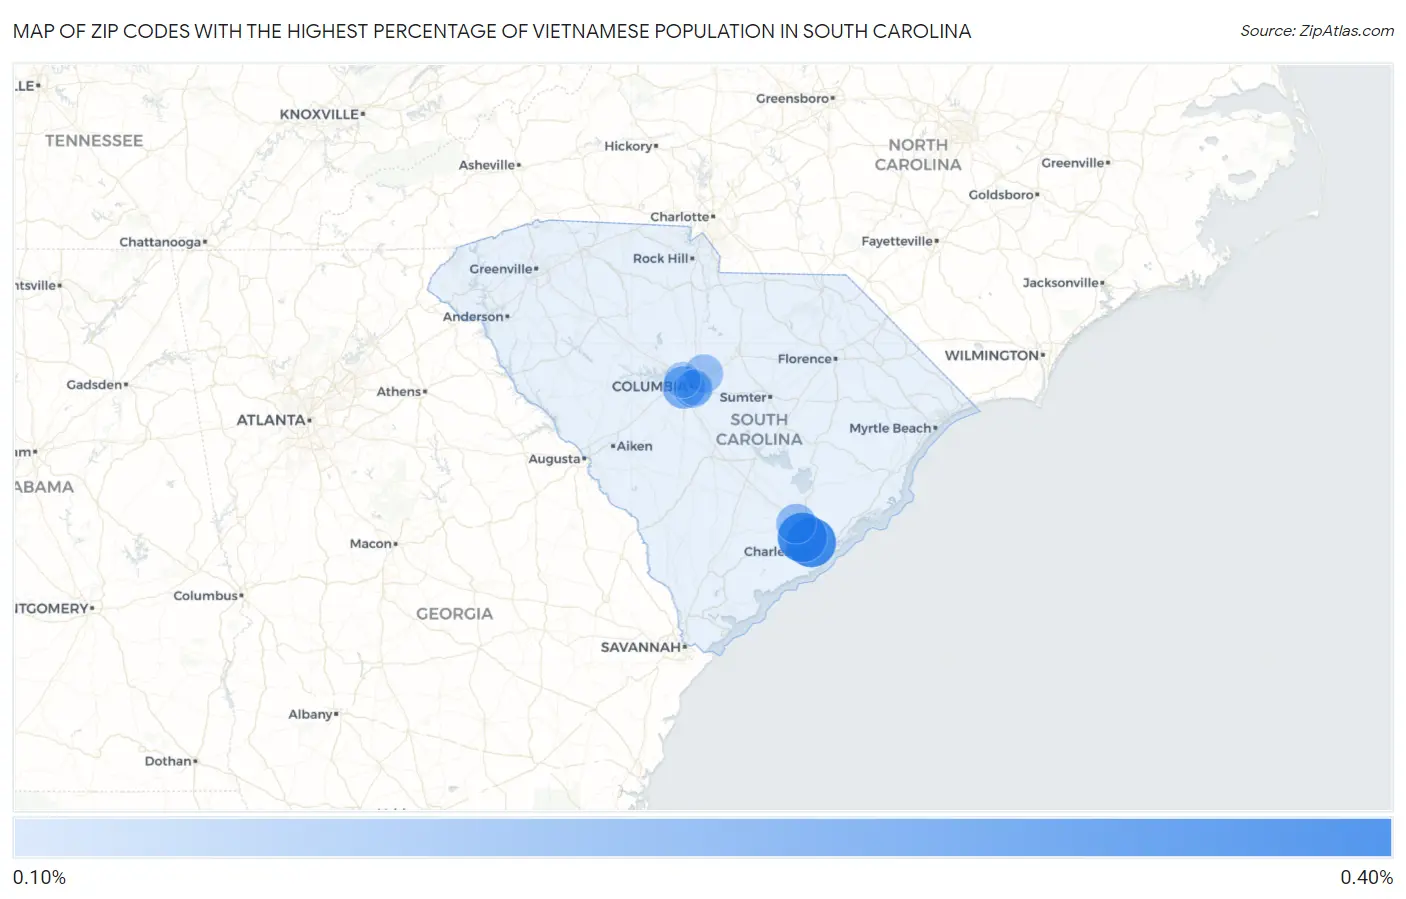Click the Greenville label in North Carolina
1406x899 pixels.
[1073, 163]
